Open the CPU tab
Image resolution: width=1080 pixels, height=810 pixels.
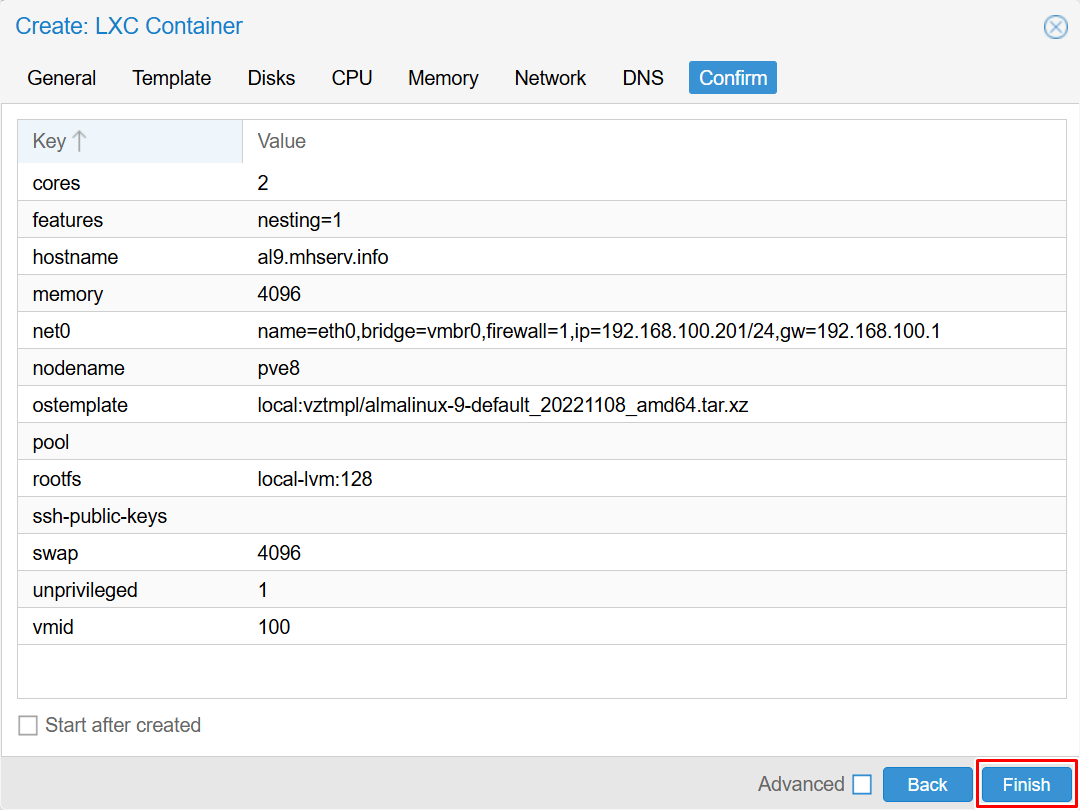point(352,78)
